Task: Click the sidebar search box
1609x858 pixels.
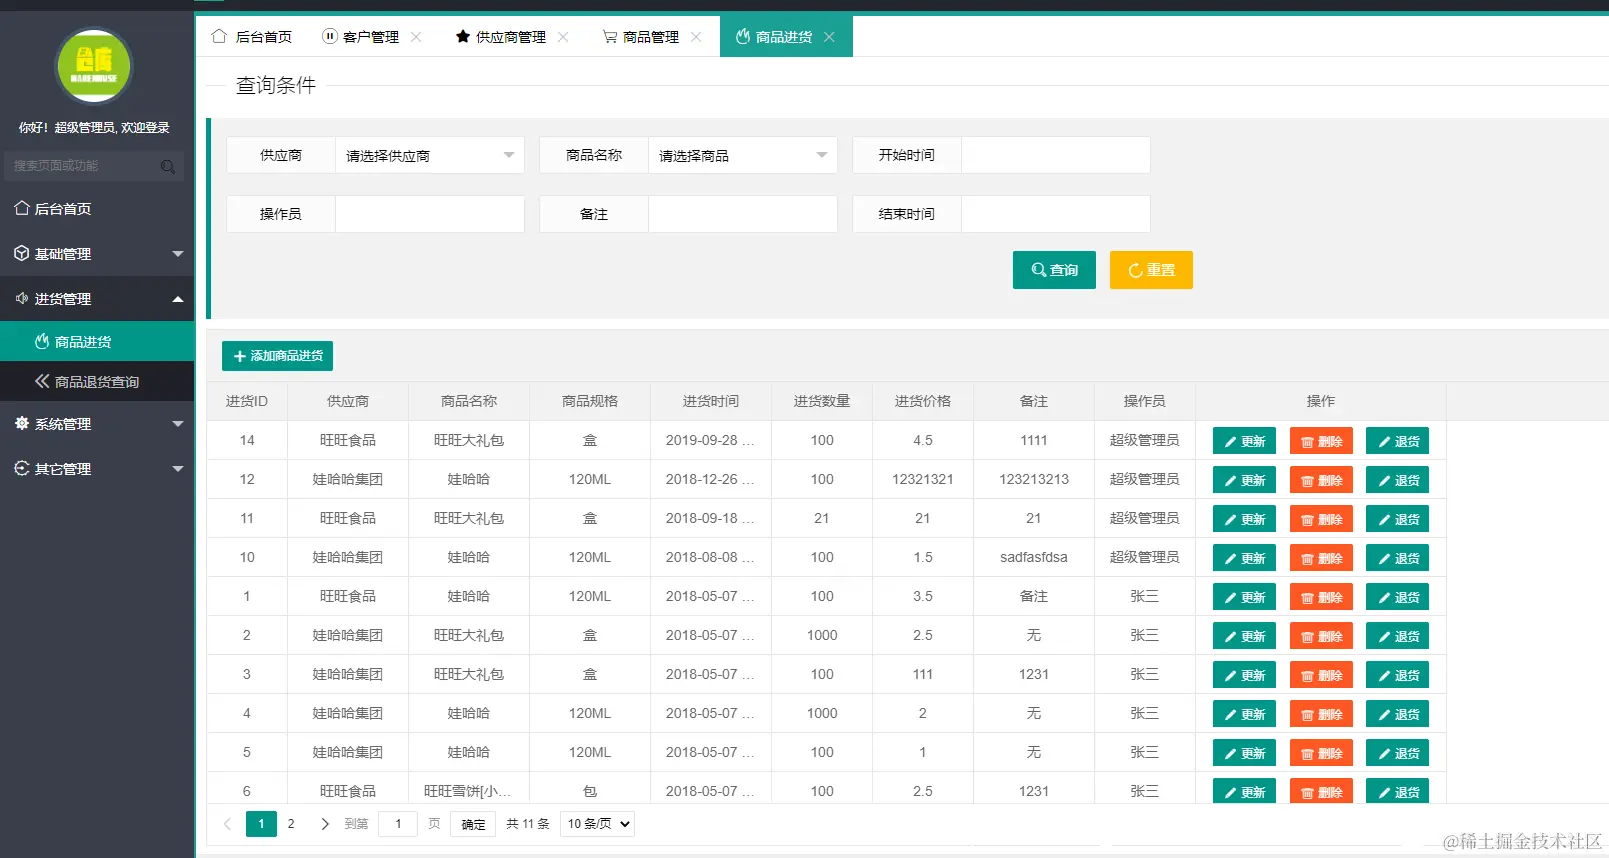Action: coord(94,166)
